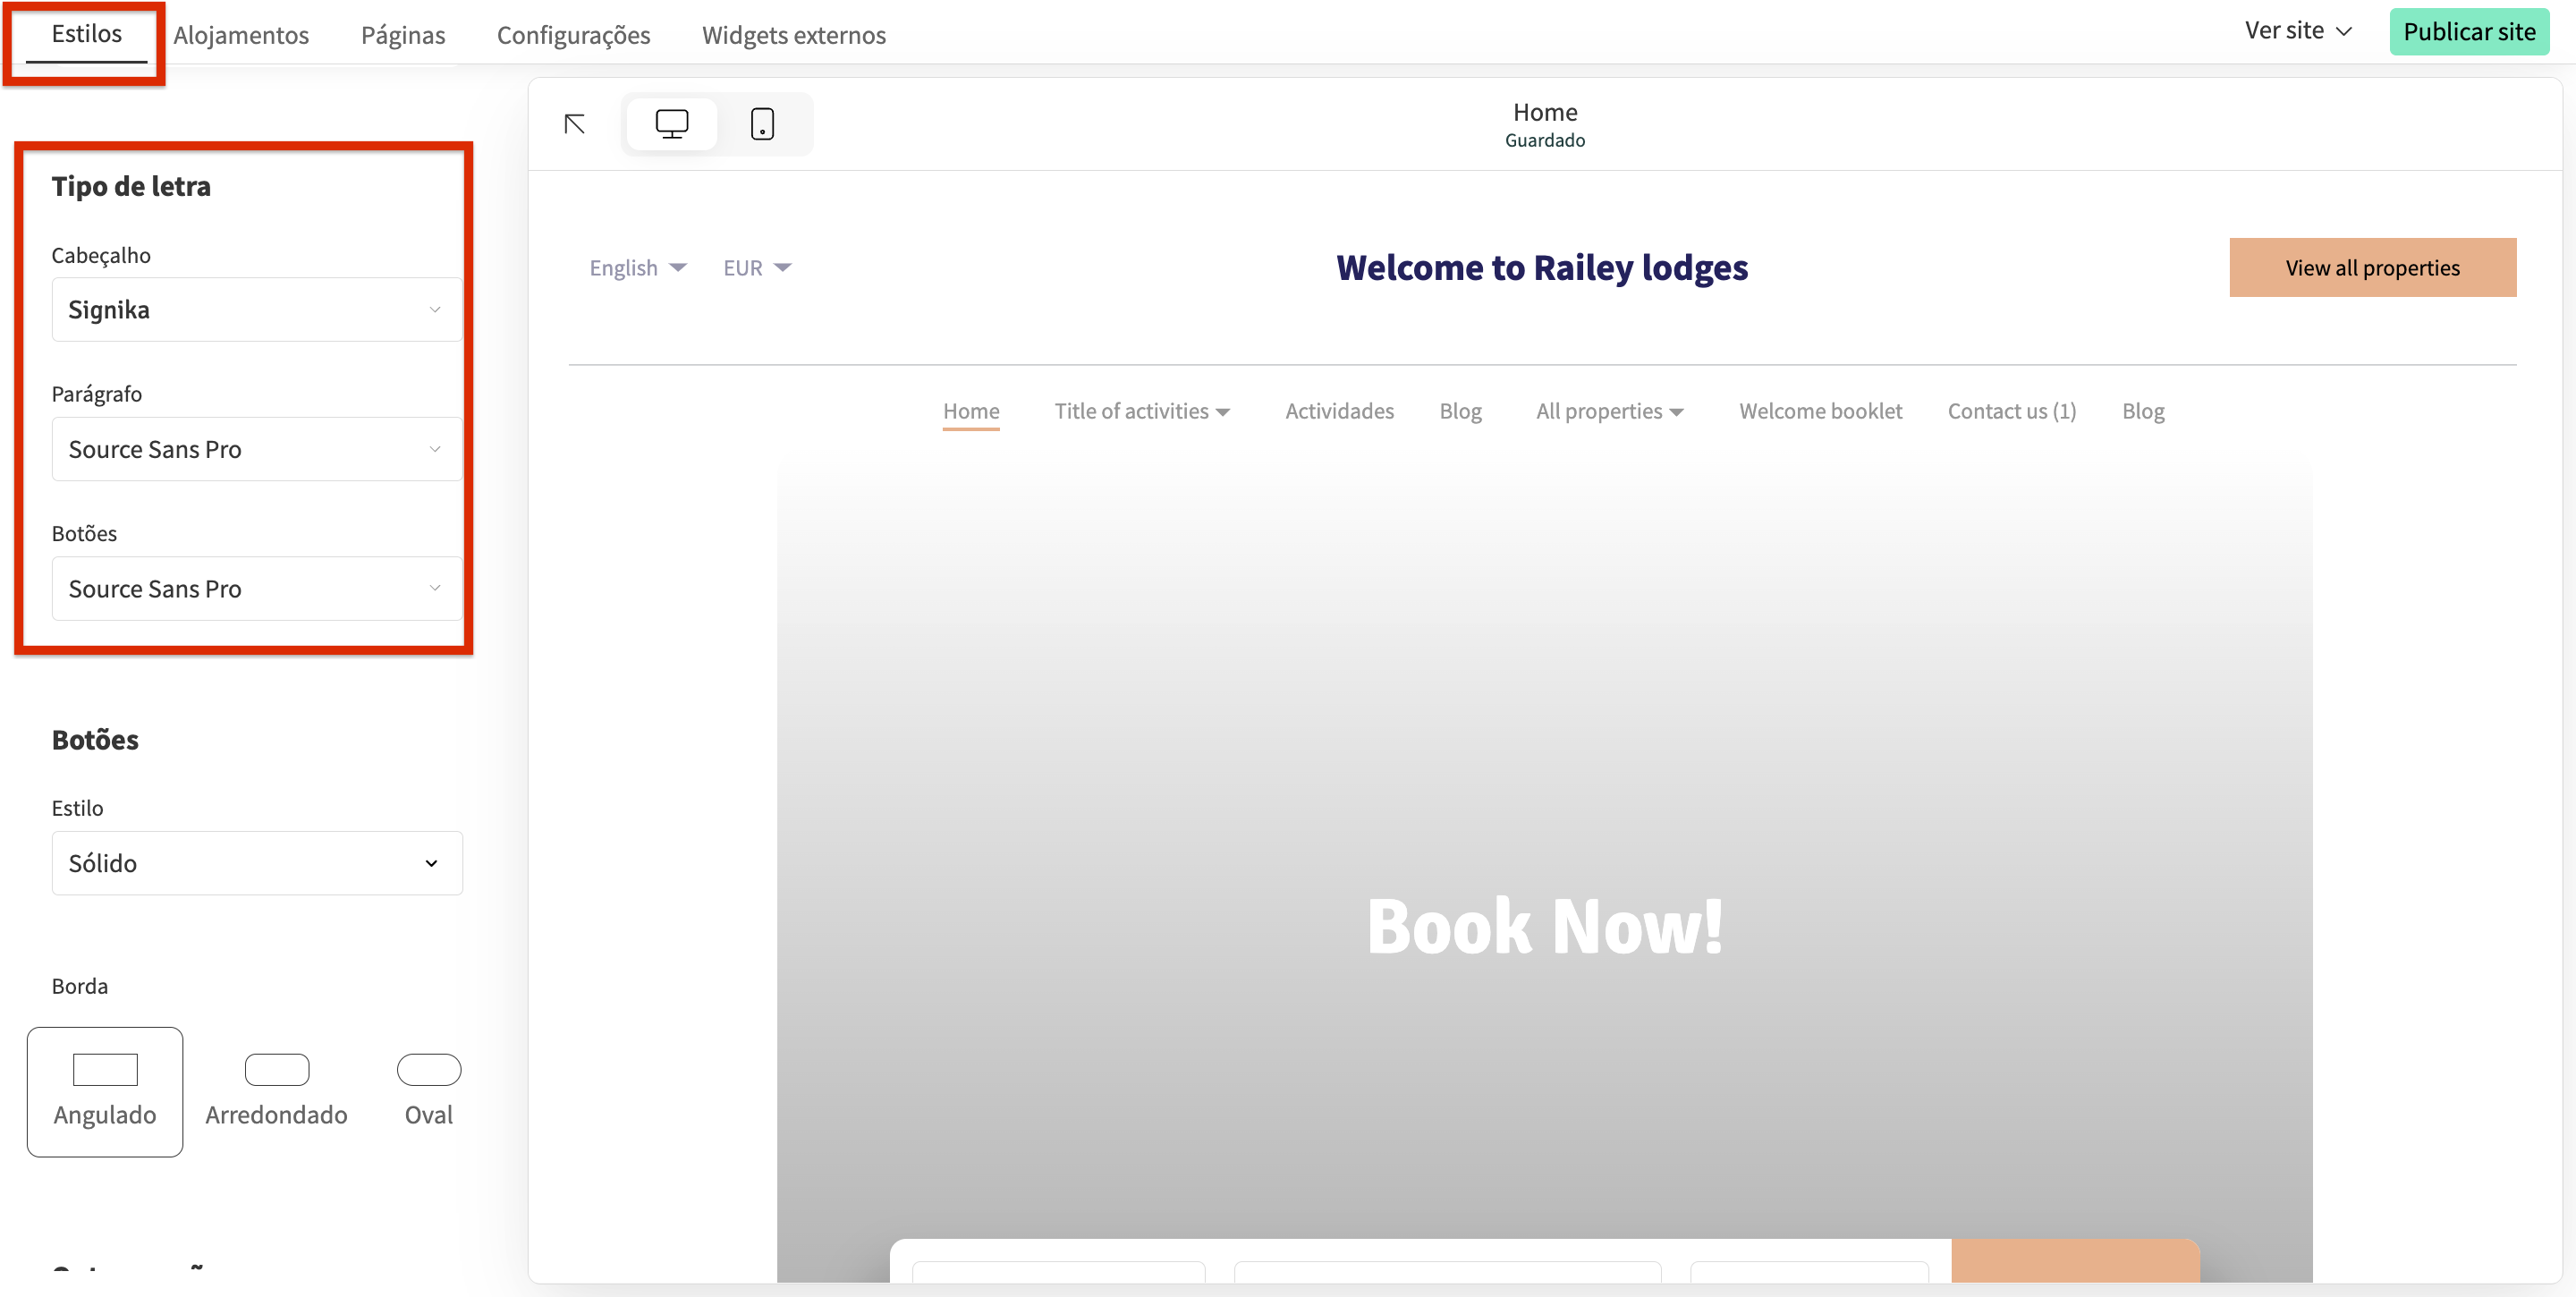Image resolution: width=2576 pixels, height=1297 pixels.
Task: Open the Estilo dropdown showing Sólido
Action: tap(256, 863)
